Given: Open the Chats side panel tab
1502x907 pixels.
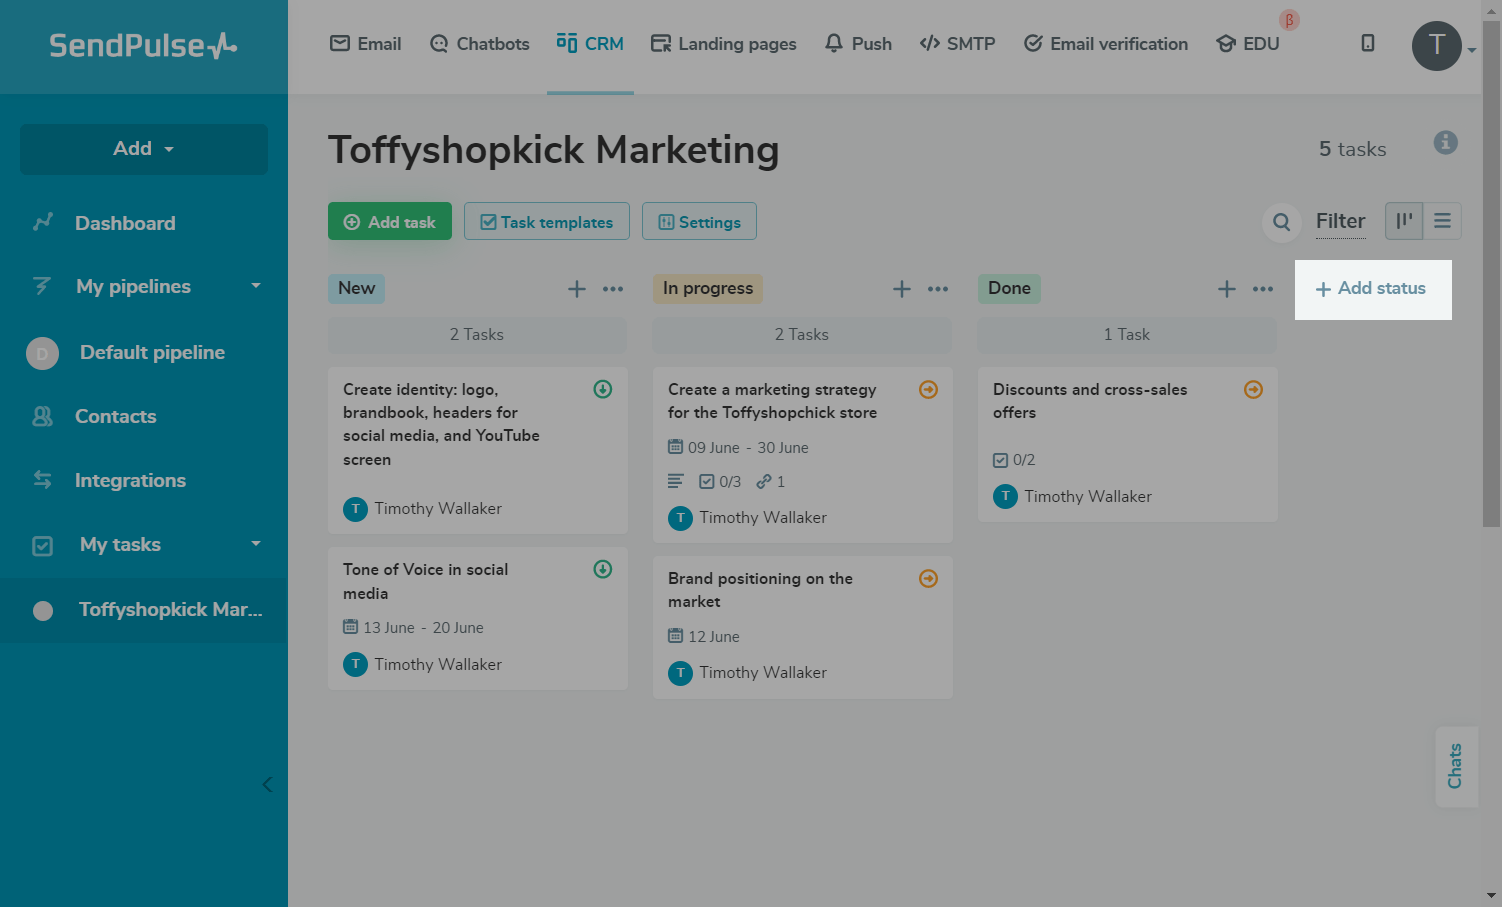Looking at the screenshot, I should point(1455,766).
